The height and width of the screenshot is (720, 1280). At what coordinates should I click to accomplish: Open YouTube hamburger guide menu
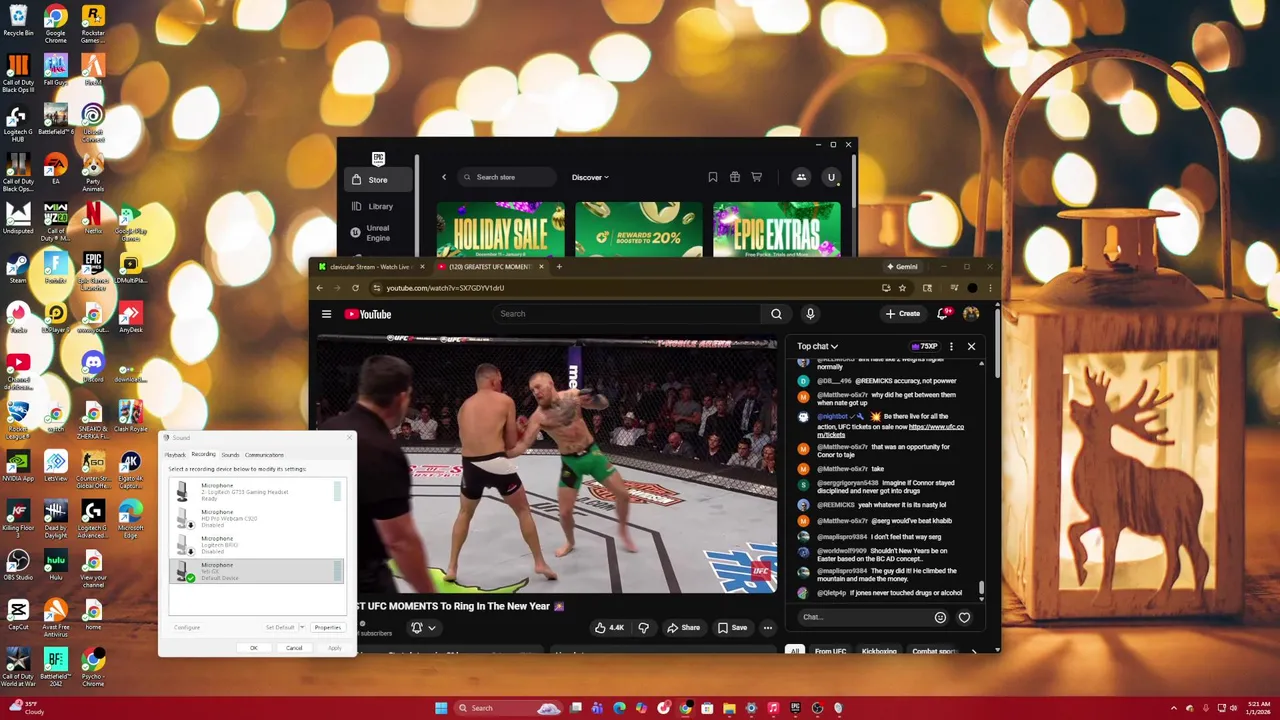click(326, 314)
